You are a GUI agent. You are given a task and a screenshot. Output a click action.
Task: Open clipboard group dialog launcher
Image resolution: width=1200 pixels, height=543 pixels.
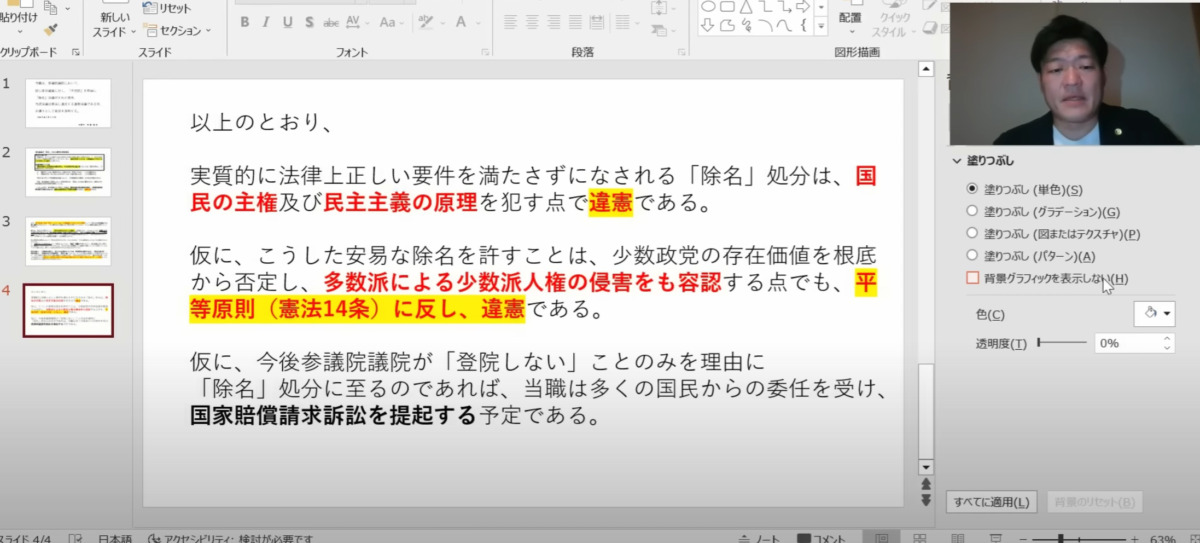coord(76,52)
